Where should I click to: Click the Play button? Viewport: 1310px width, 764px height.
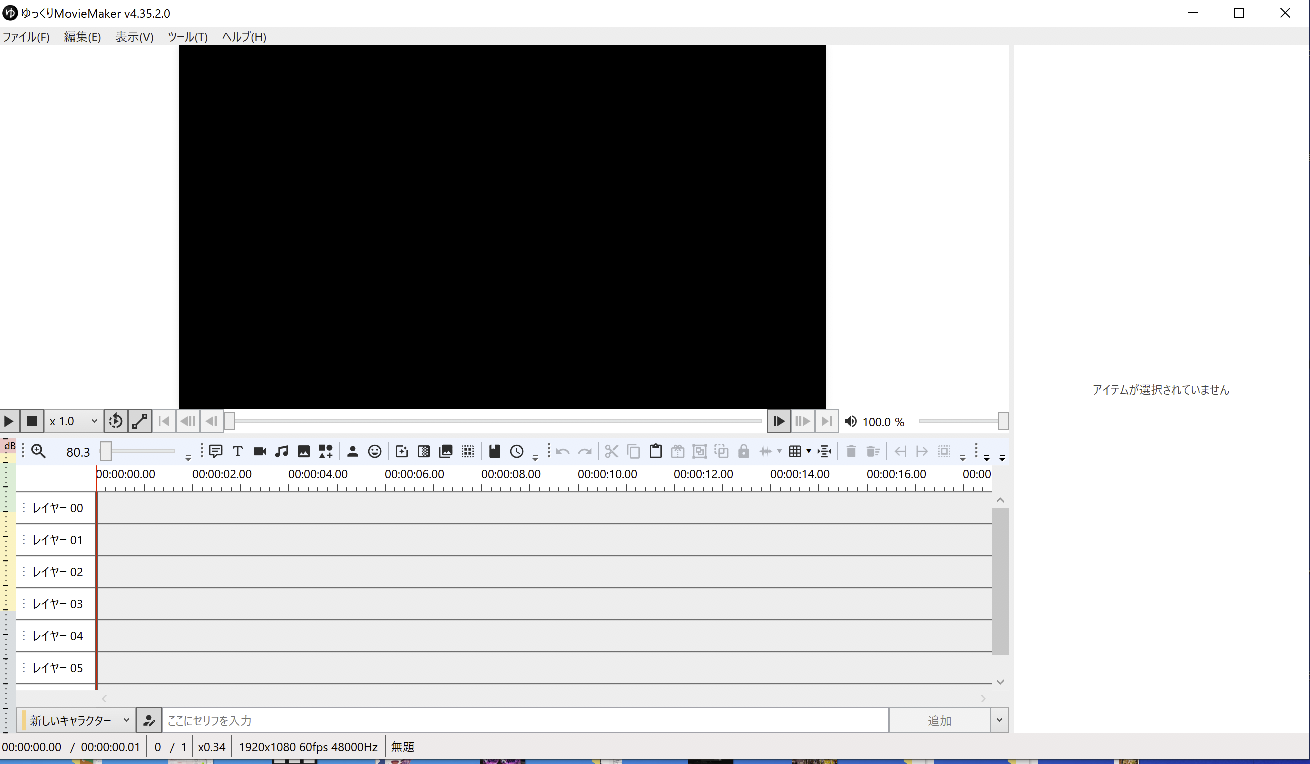(9, 421)
